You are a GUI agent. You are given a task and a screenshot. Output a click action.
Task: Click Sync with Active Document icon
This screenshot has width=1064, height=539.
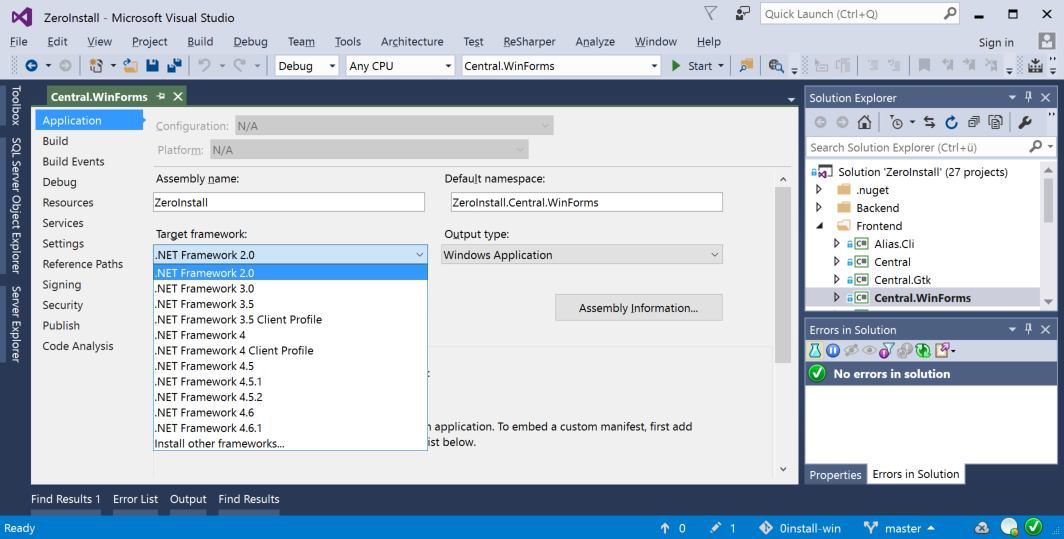point(930,122)
